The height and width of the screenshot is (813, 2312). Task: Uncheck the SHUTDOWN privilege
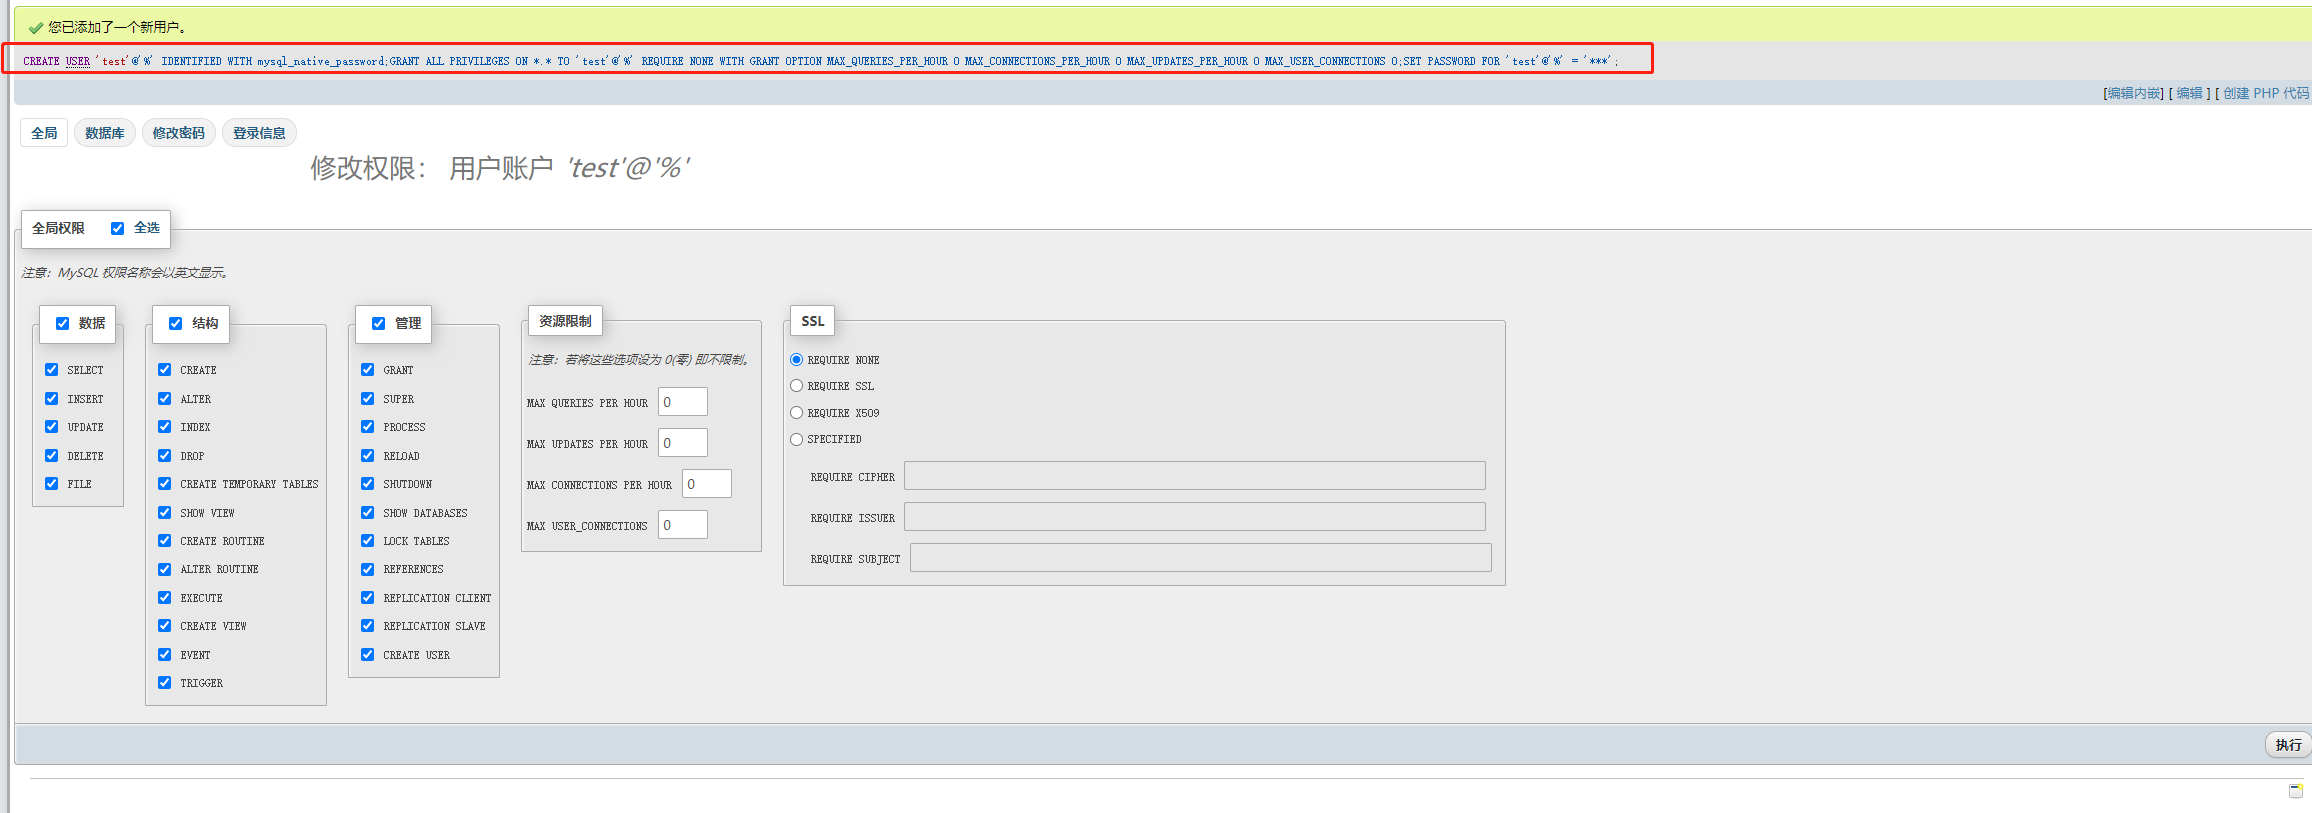click(x=367, y=483)
